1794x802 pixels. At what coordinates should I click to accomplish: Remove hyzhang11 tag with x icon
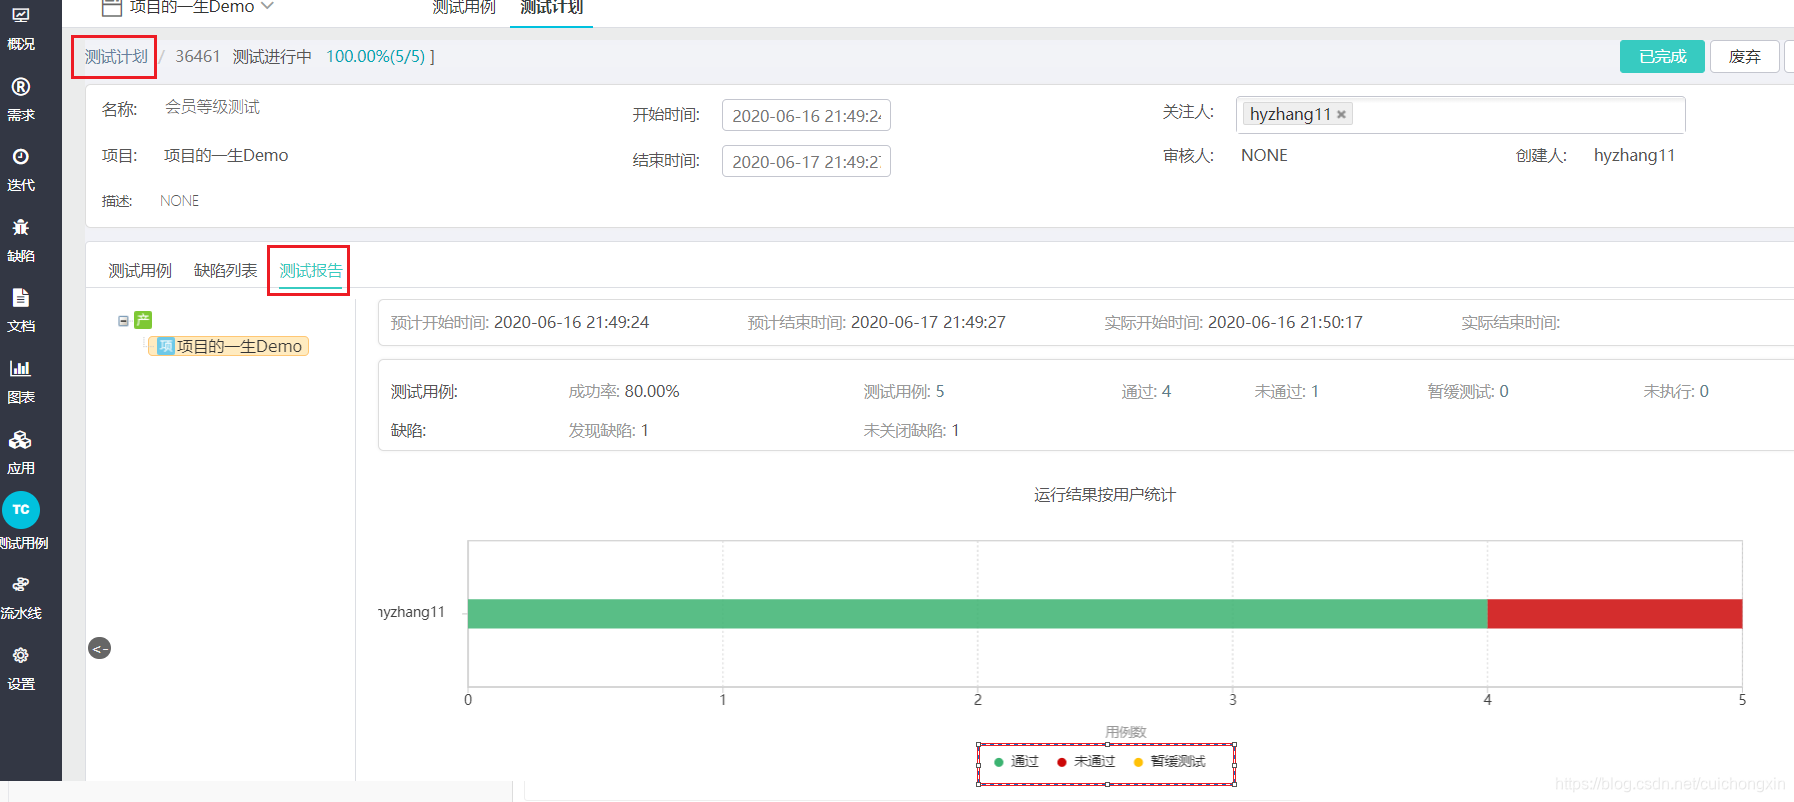coord(1341,114)
